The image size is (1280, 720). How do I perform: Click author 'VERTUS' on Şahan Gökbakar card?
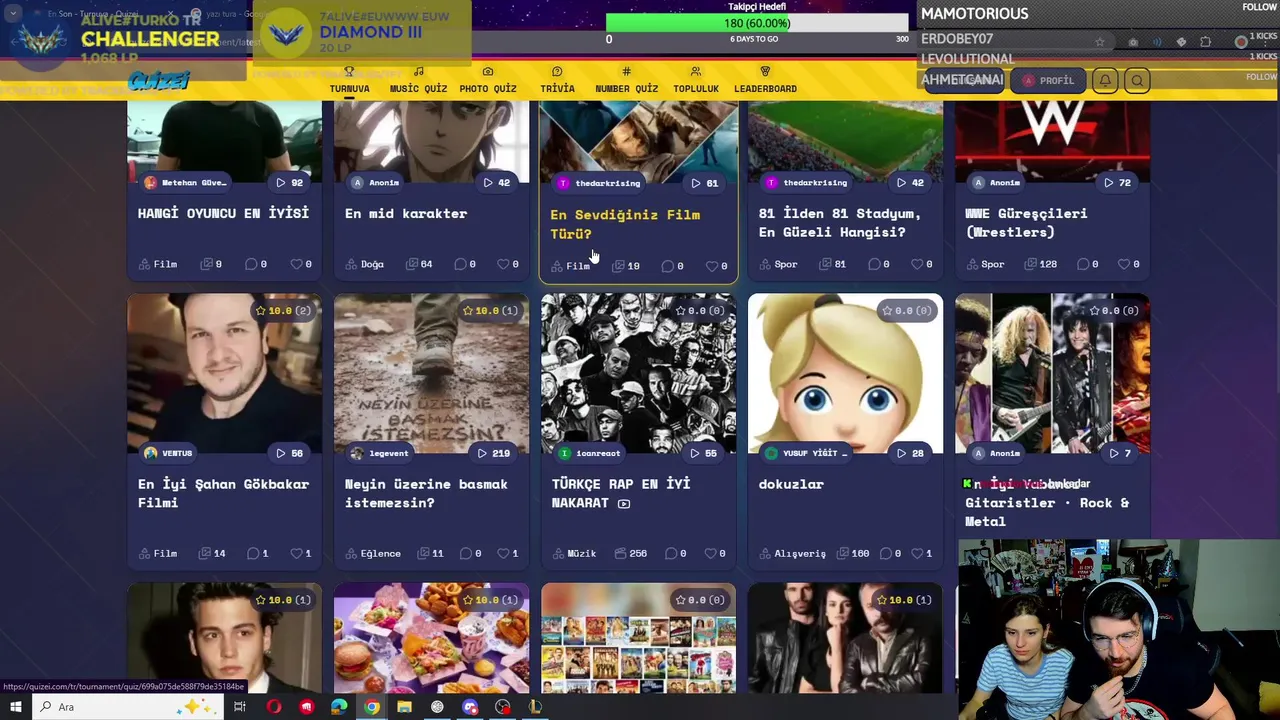coord(177,453)
